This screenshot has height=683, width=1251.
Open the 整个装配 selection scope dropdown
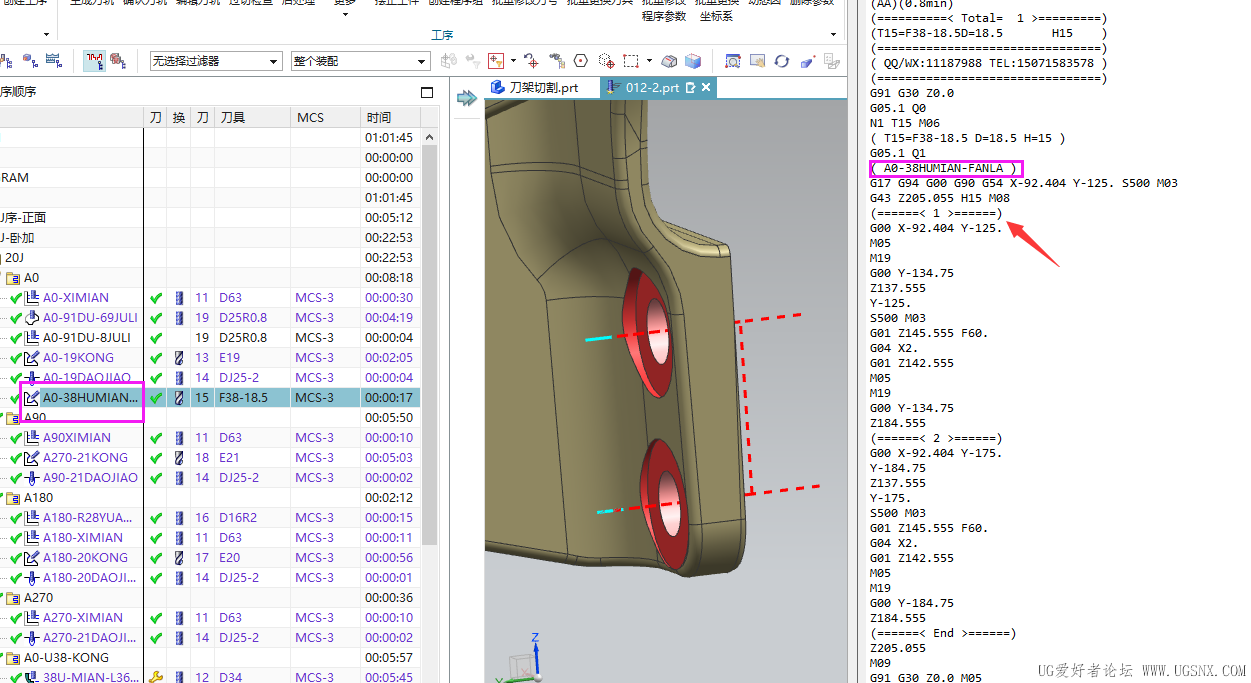click(x=361, y=61)
